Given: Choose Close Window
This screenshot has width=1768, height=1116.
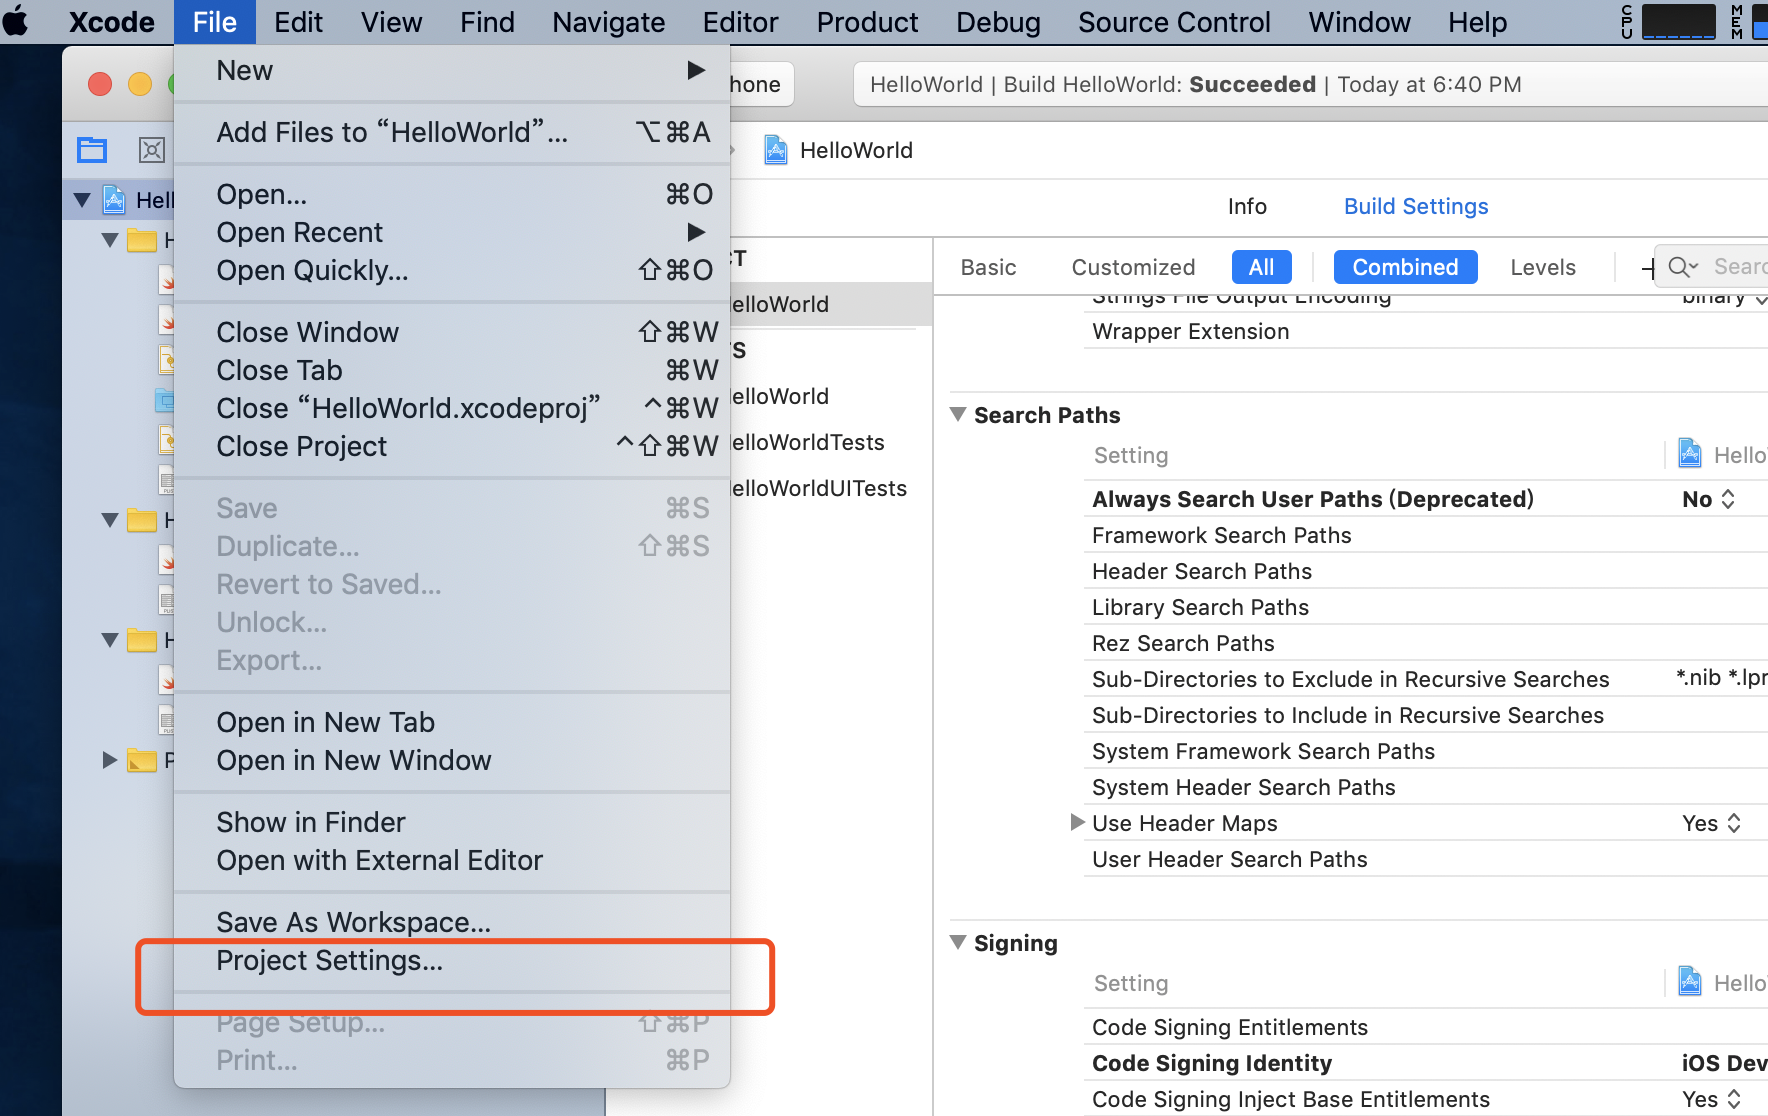Looking at the screenshot, I should [x=452, y=332].
